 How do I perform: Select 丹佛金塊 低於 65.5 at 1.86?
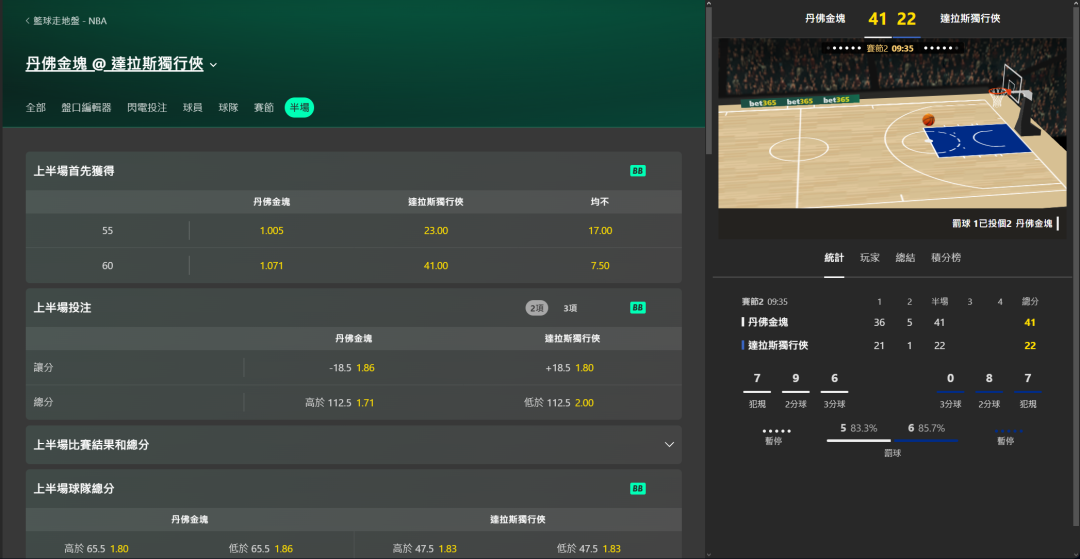(x=271, y=549)
